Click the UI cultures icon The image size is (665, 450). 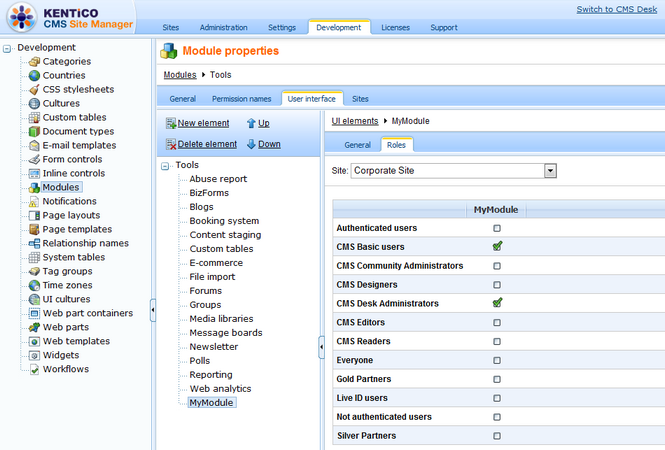pos(34,299)
